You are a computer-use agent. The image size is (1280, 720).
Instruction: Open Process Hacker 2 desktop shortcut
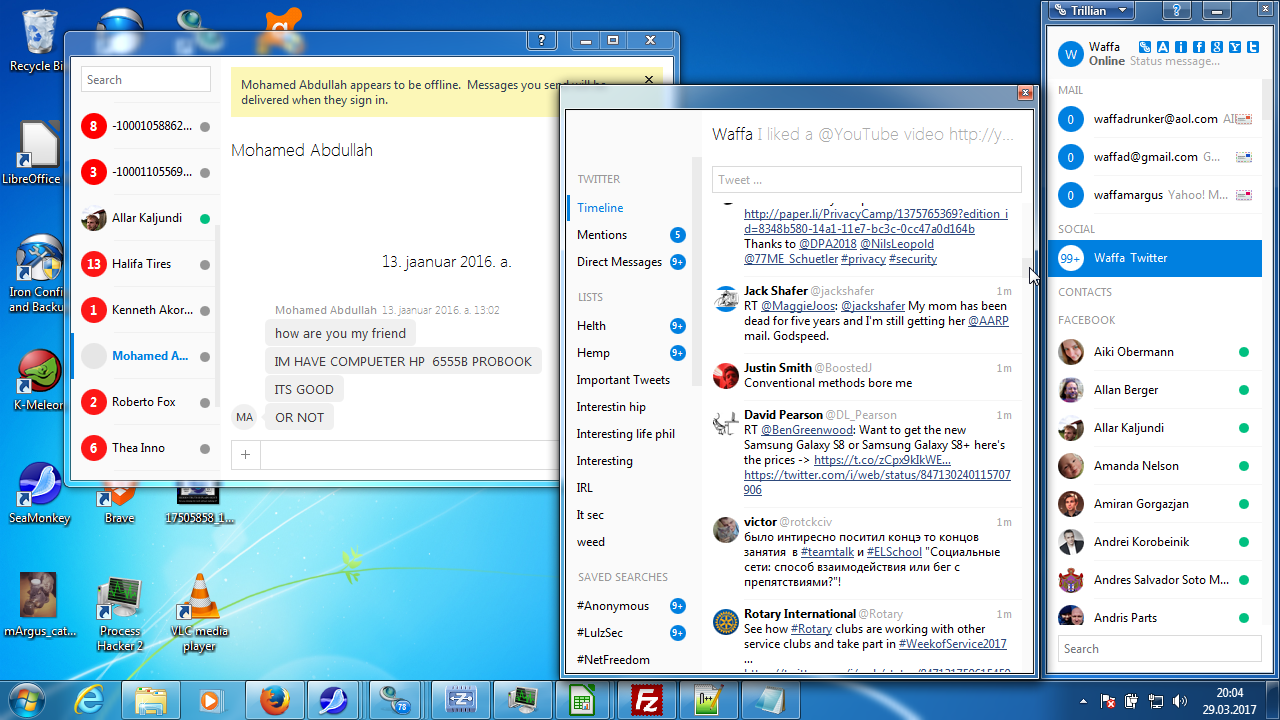coord(120,612)
